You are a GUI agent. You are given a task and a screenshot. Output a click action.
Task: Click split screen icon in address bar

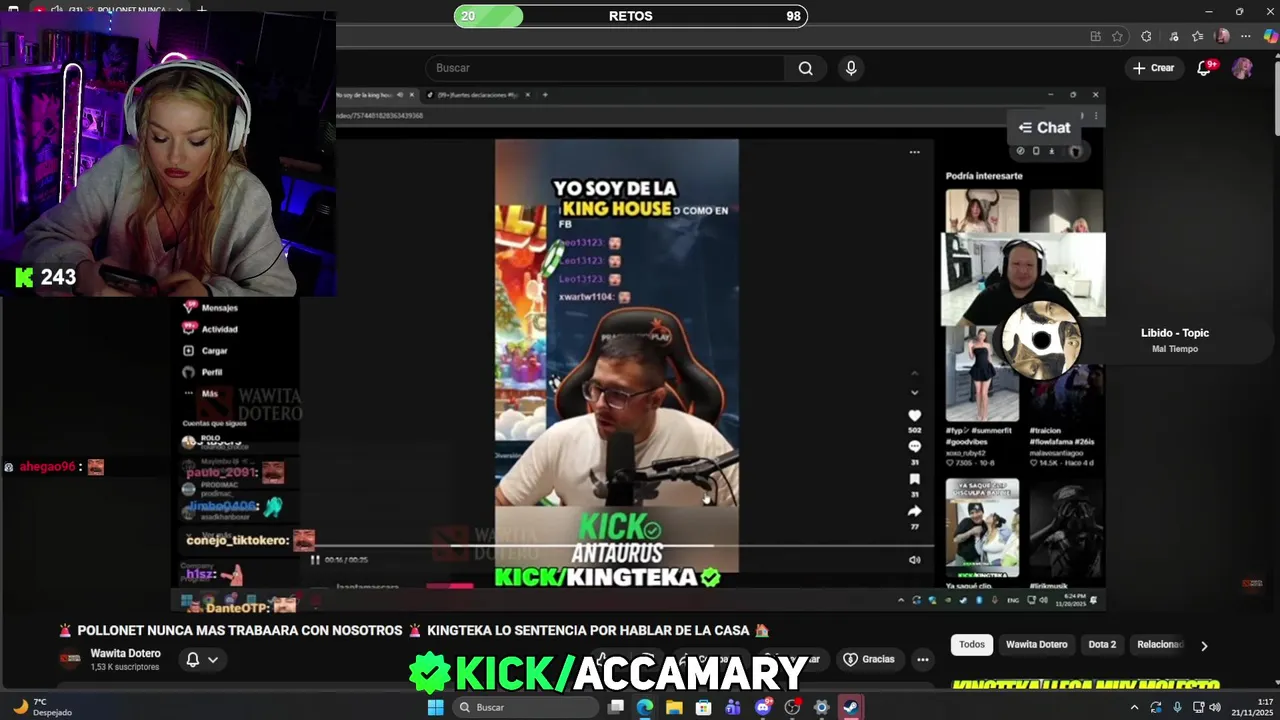click(x=1096, y=36)
